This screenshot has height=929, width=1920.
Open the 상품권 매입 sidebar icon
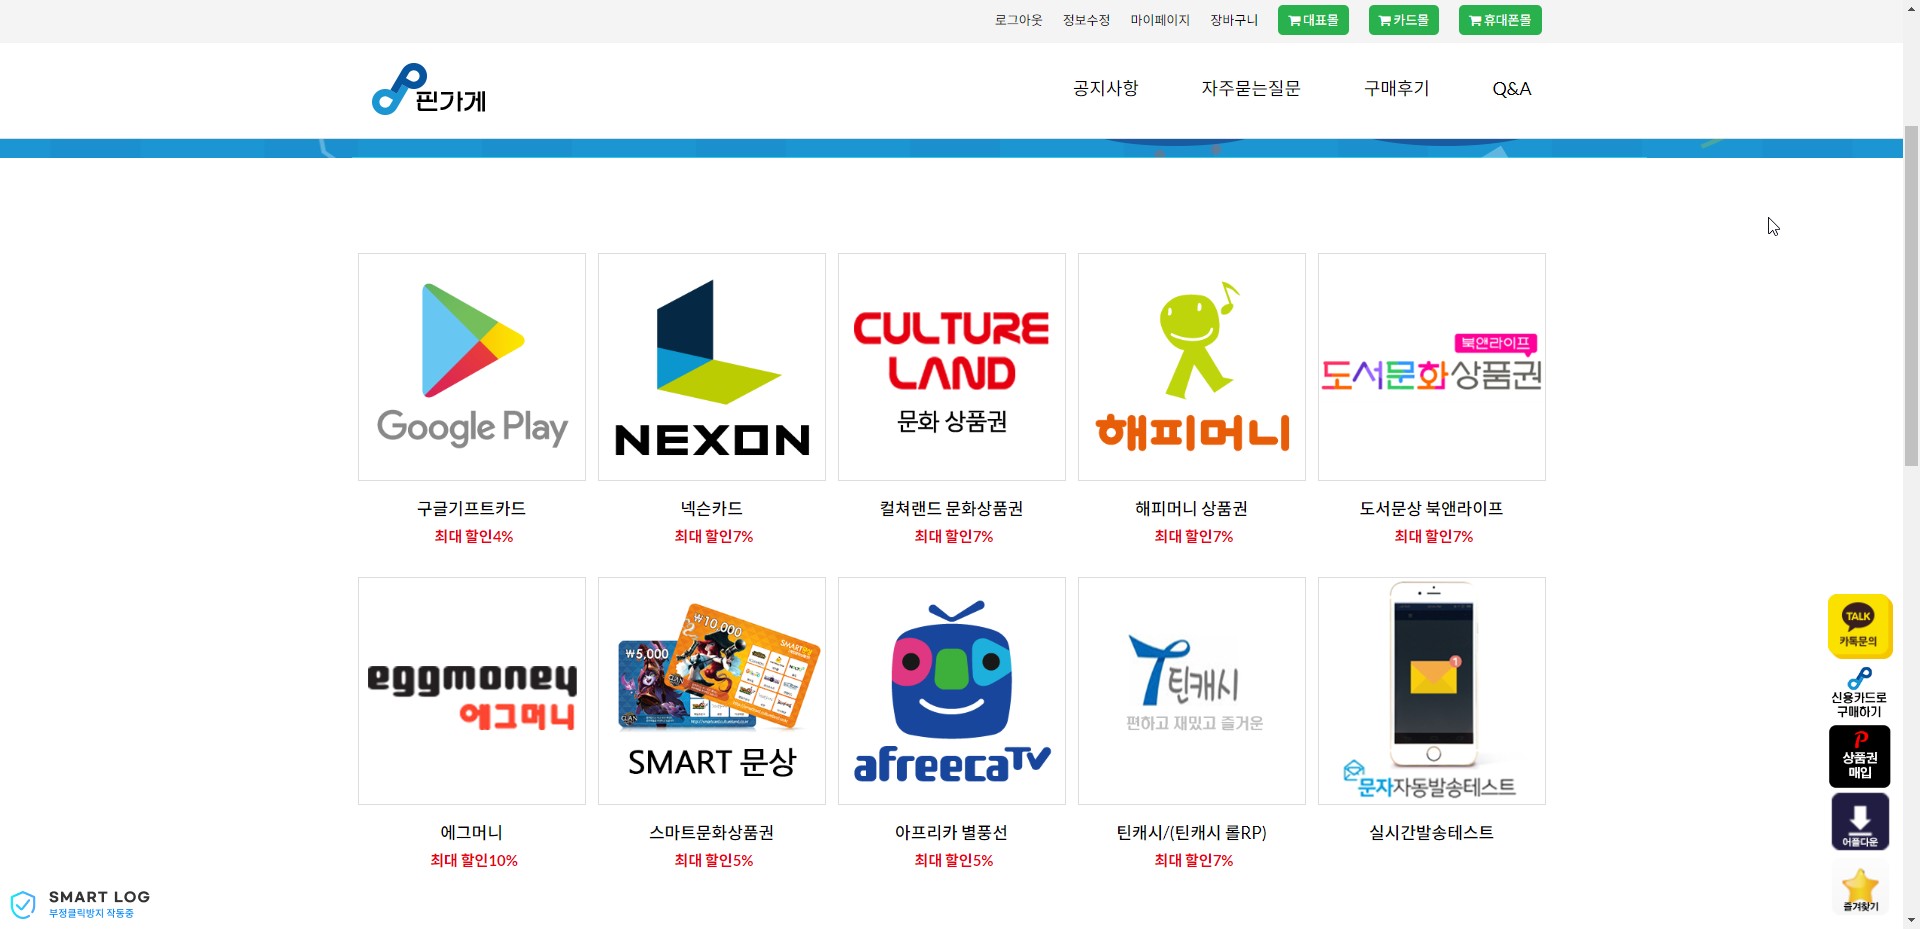click(x=1860, y=756)
